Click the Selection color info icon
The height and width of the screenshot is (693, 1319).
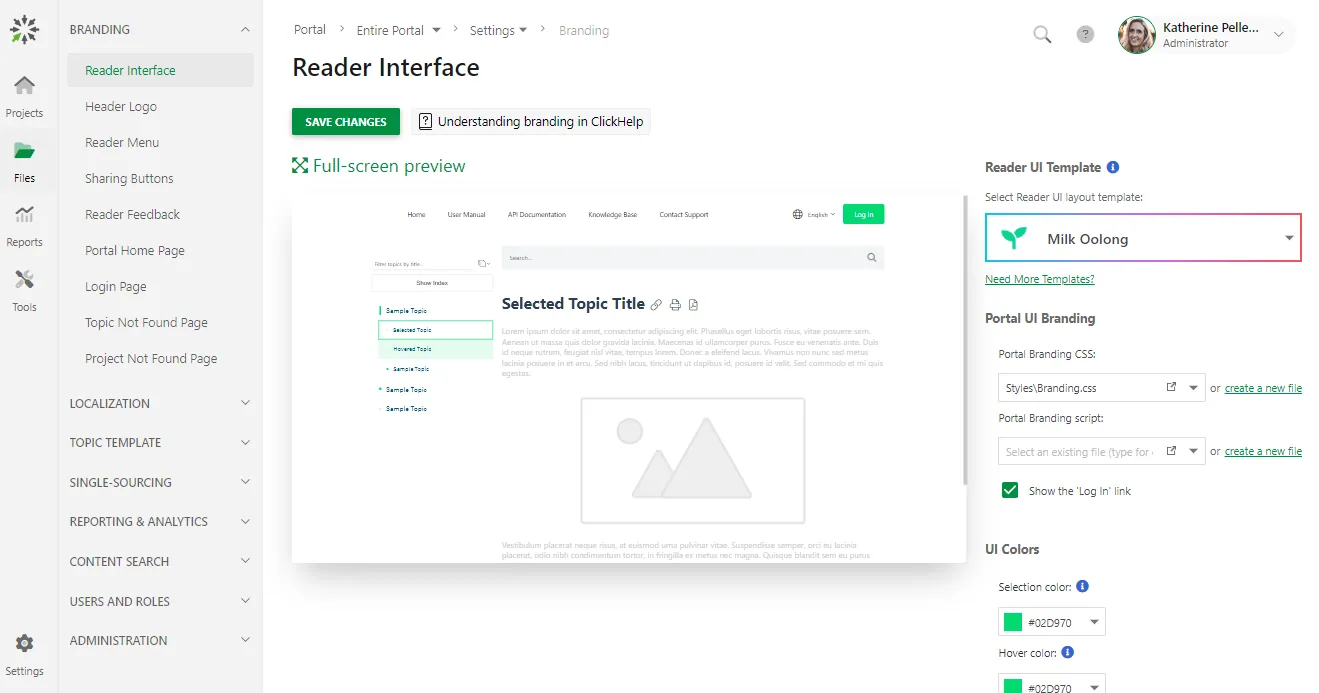tap(1081, 587)
